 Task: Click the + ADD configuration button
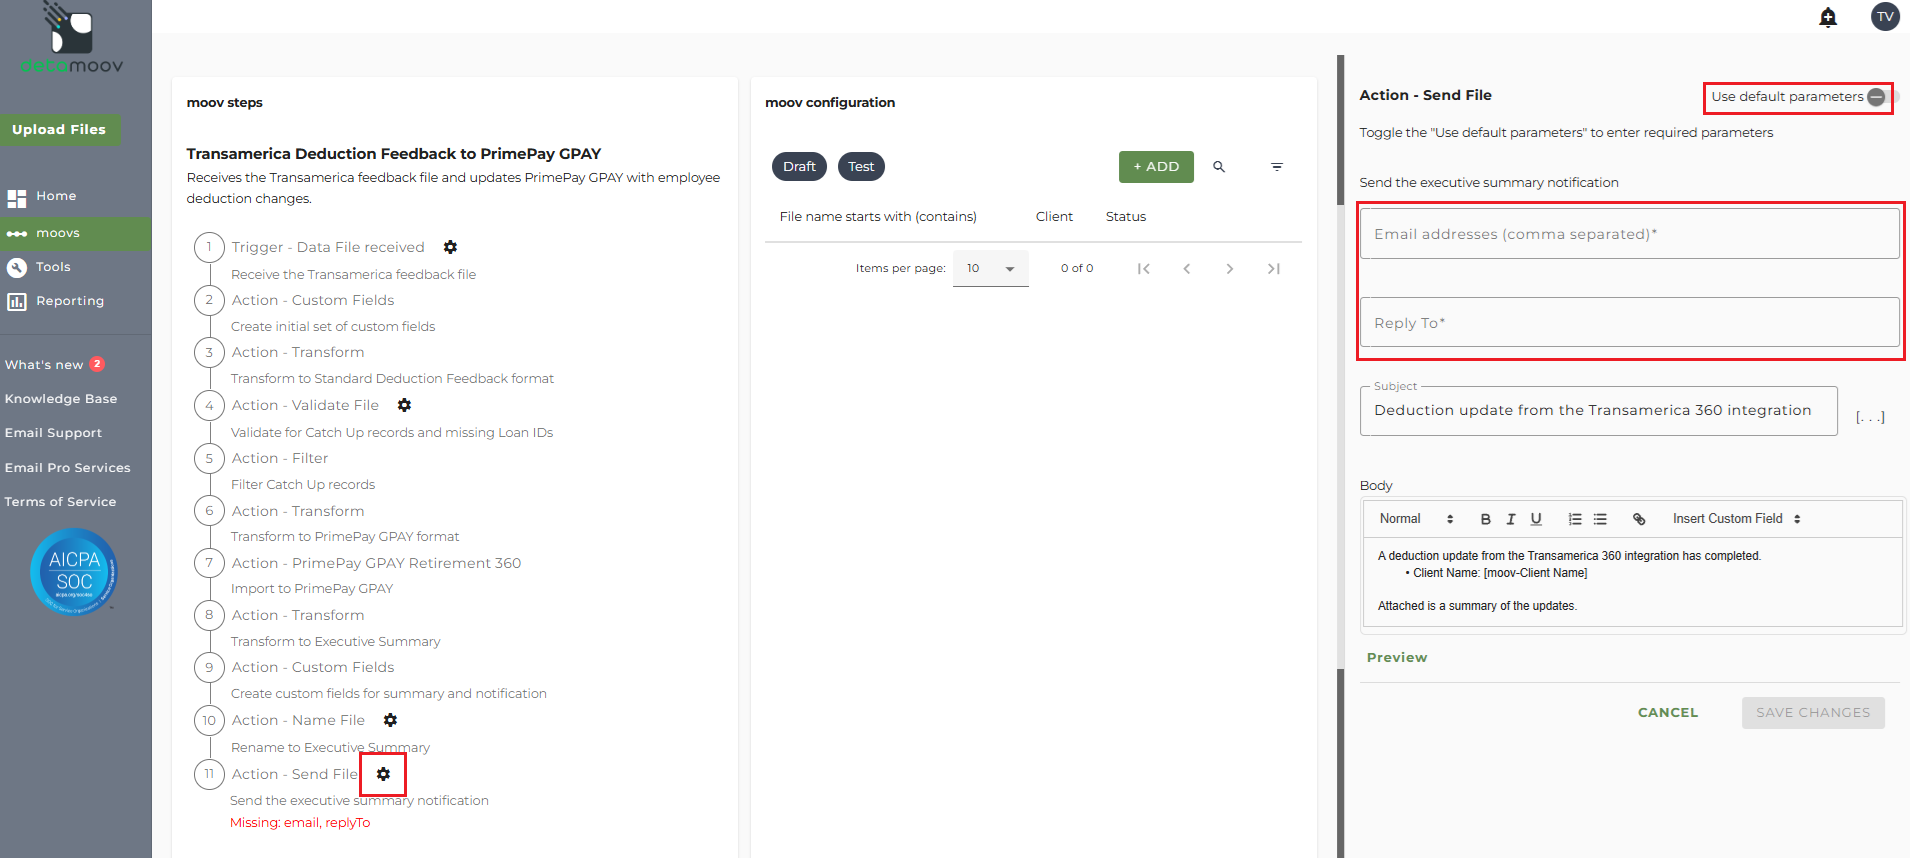point(1156,167)
